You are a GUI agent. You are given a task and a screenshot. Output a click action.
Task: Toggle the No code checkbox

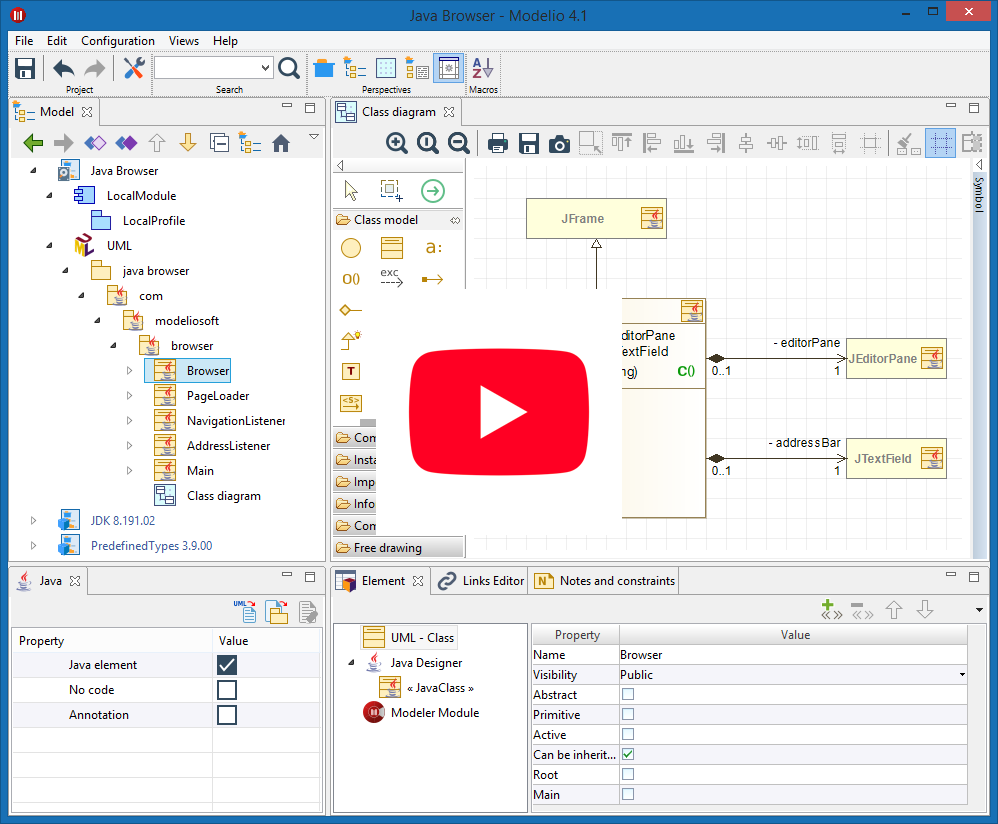pyautogui.click(x=227, y=690)
